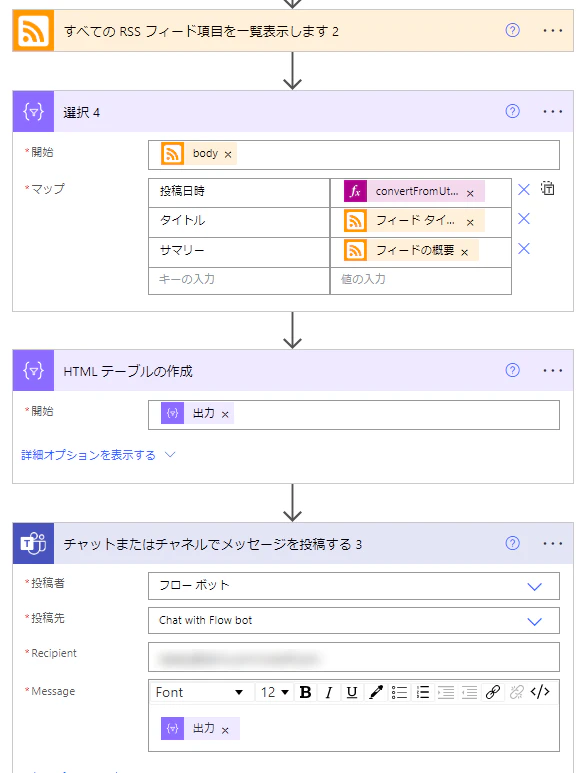This screenshot has height=773, width=578.
Task: Remove the convertFromUtc expression token
Action: [x=470, y=194]
